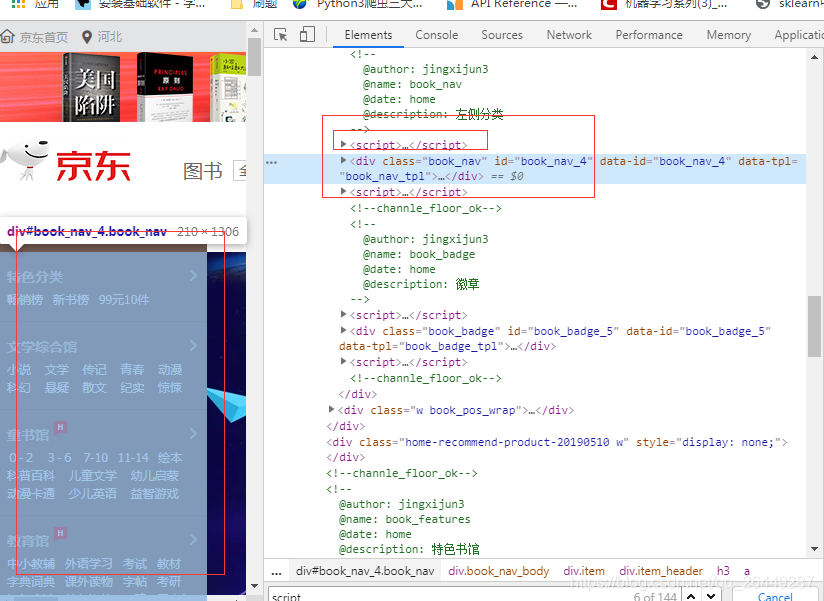The width and height of the screenshot is (824, 601).
Task: Select breadcrumb div.item_header
Action: pyautogui.click(x=661, y=571)
